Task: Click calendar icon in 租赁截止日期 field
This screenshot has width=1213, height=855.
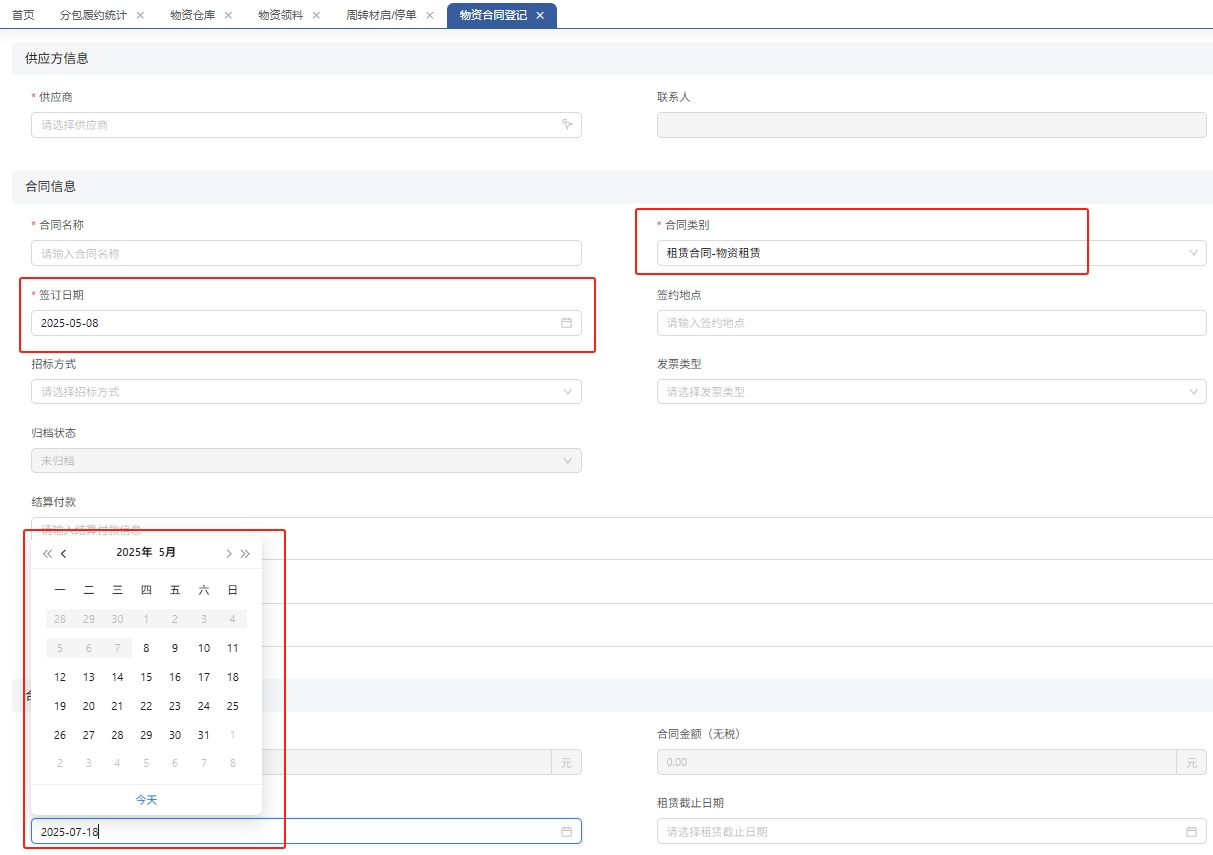Action: 1191,831
